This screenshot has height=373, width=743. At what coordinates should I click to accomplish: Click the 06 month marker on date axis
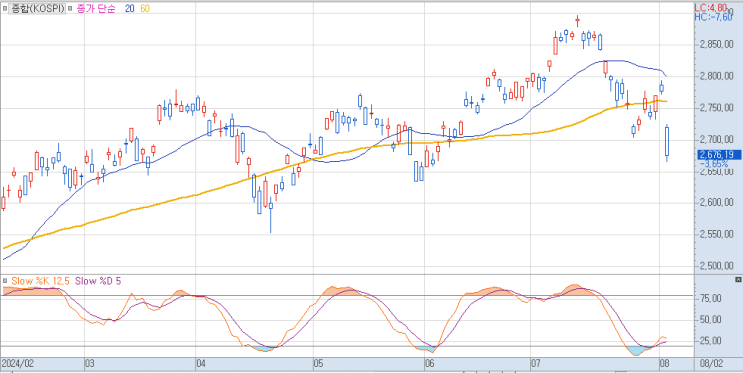coord(430,364)
